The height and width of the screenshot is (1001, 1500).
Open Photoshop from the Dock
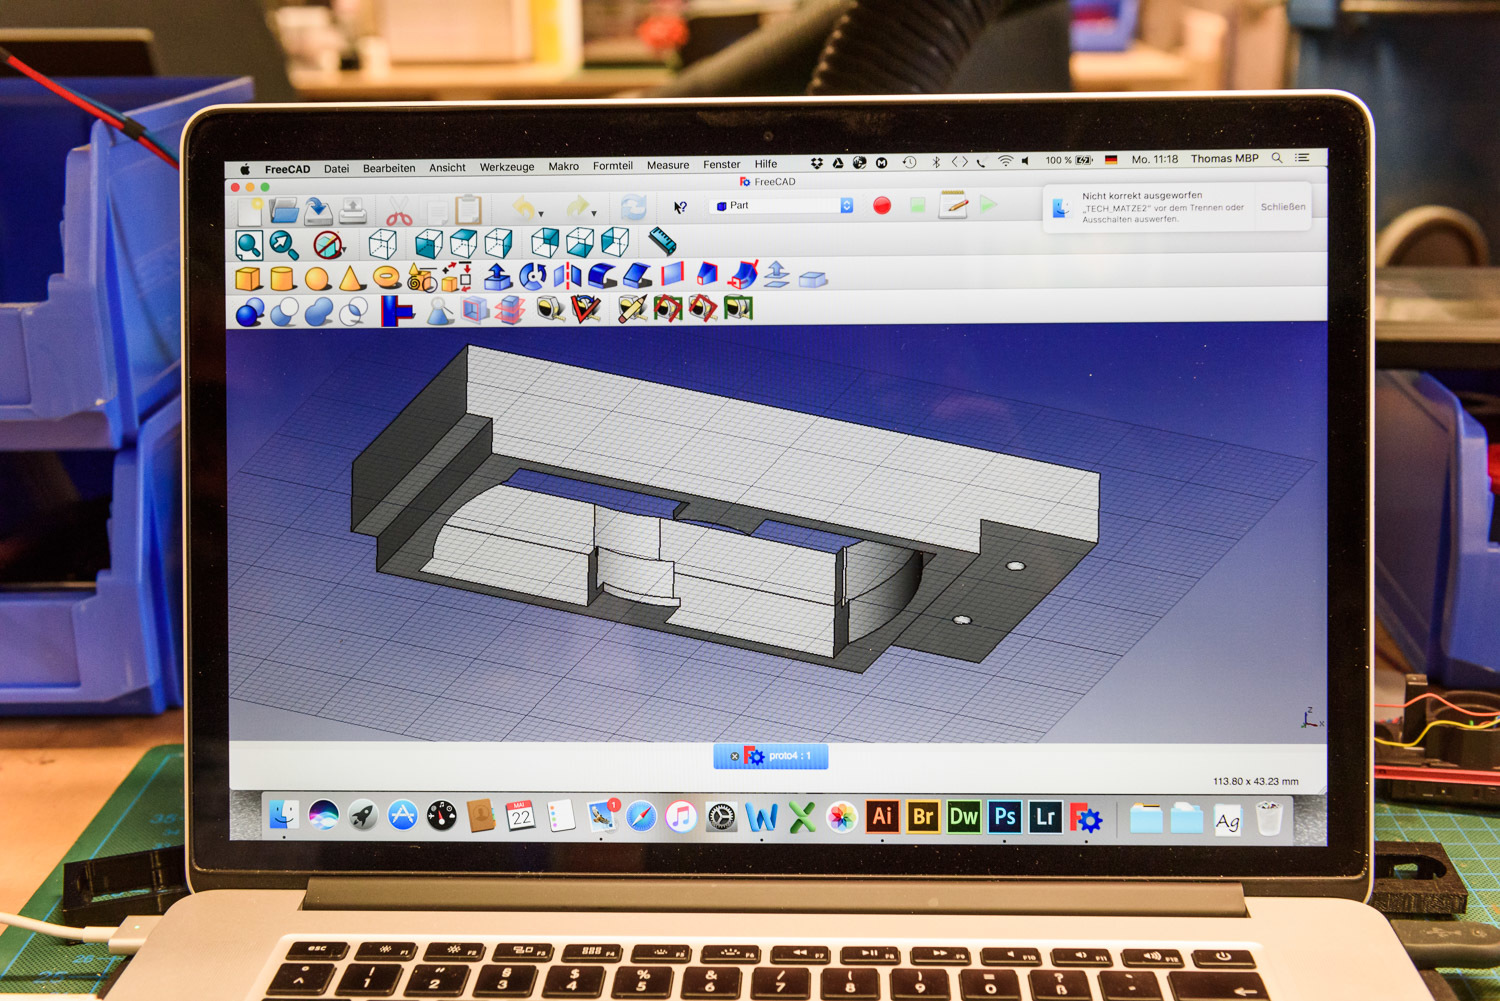(1004, 817)
